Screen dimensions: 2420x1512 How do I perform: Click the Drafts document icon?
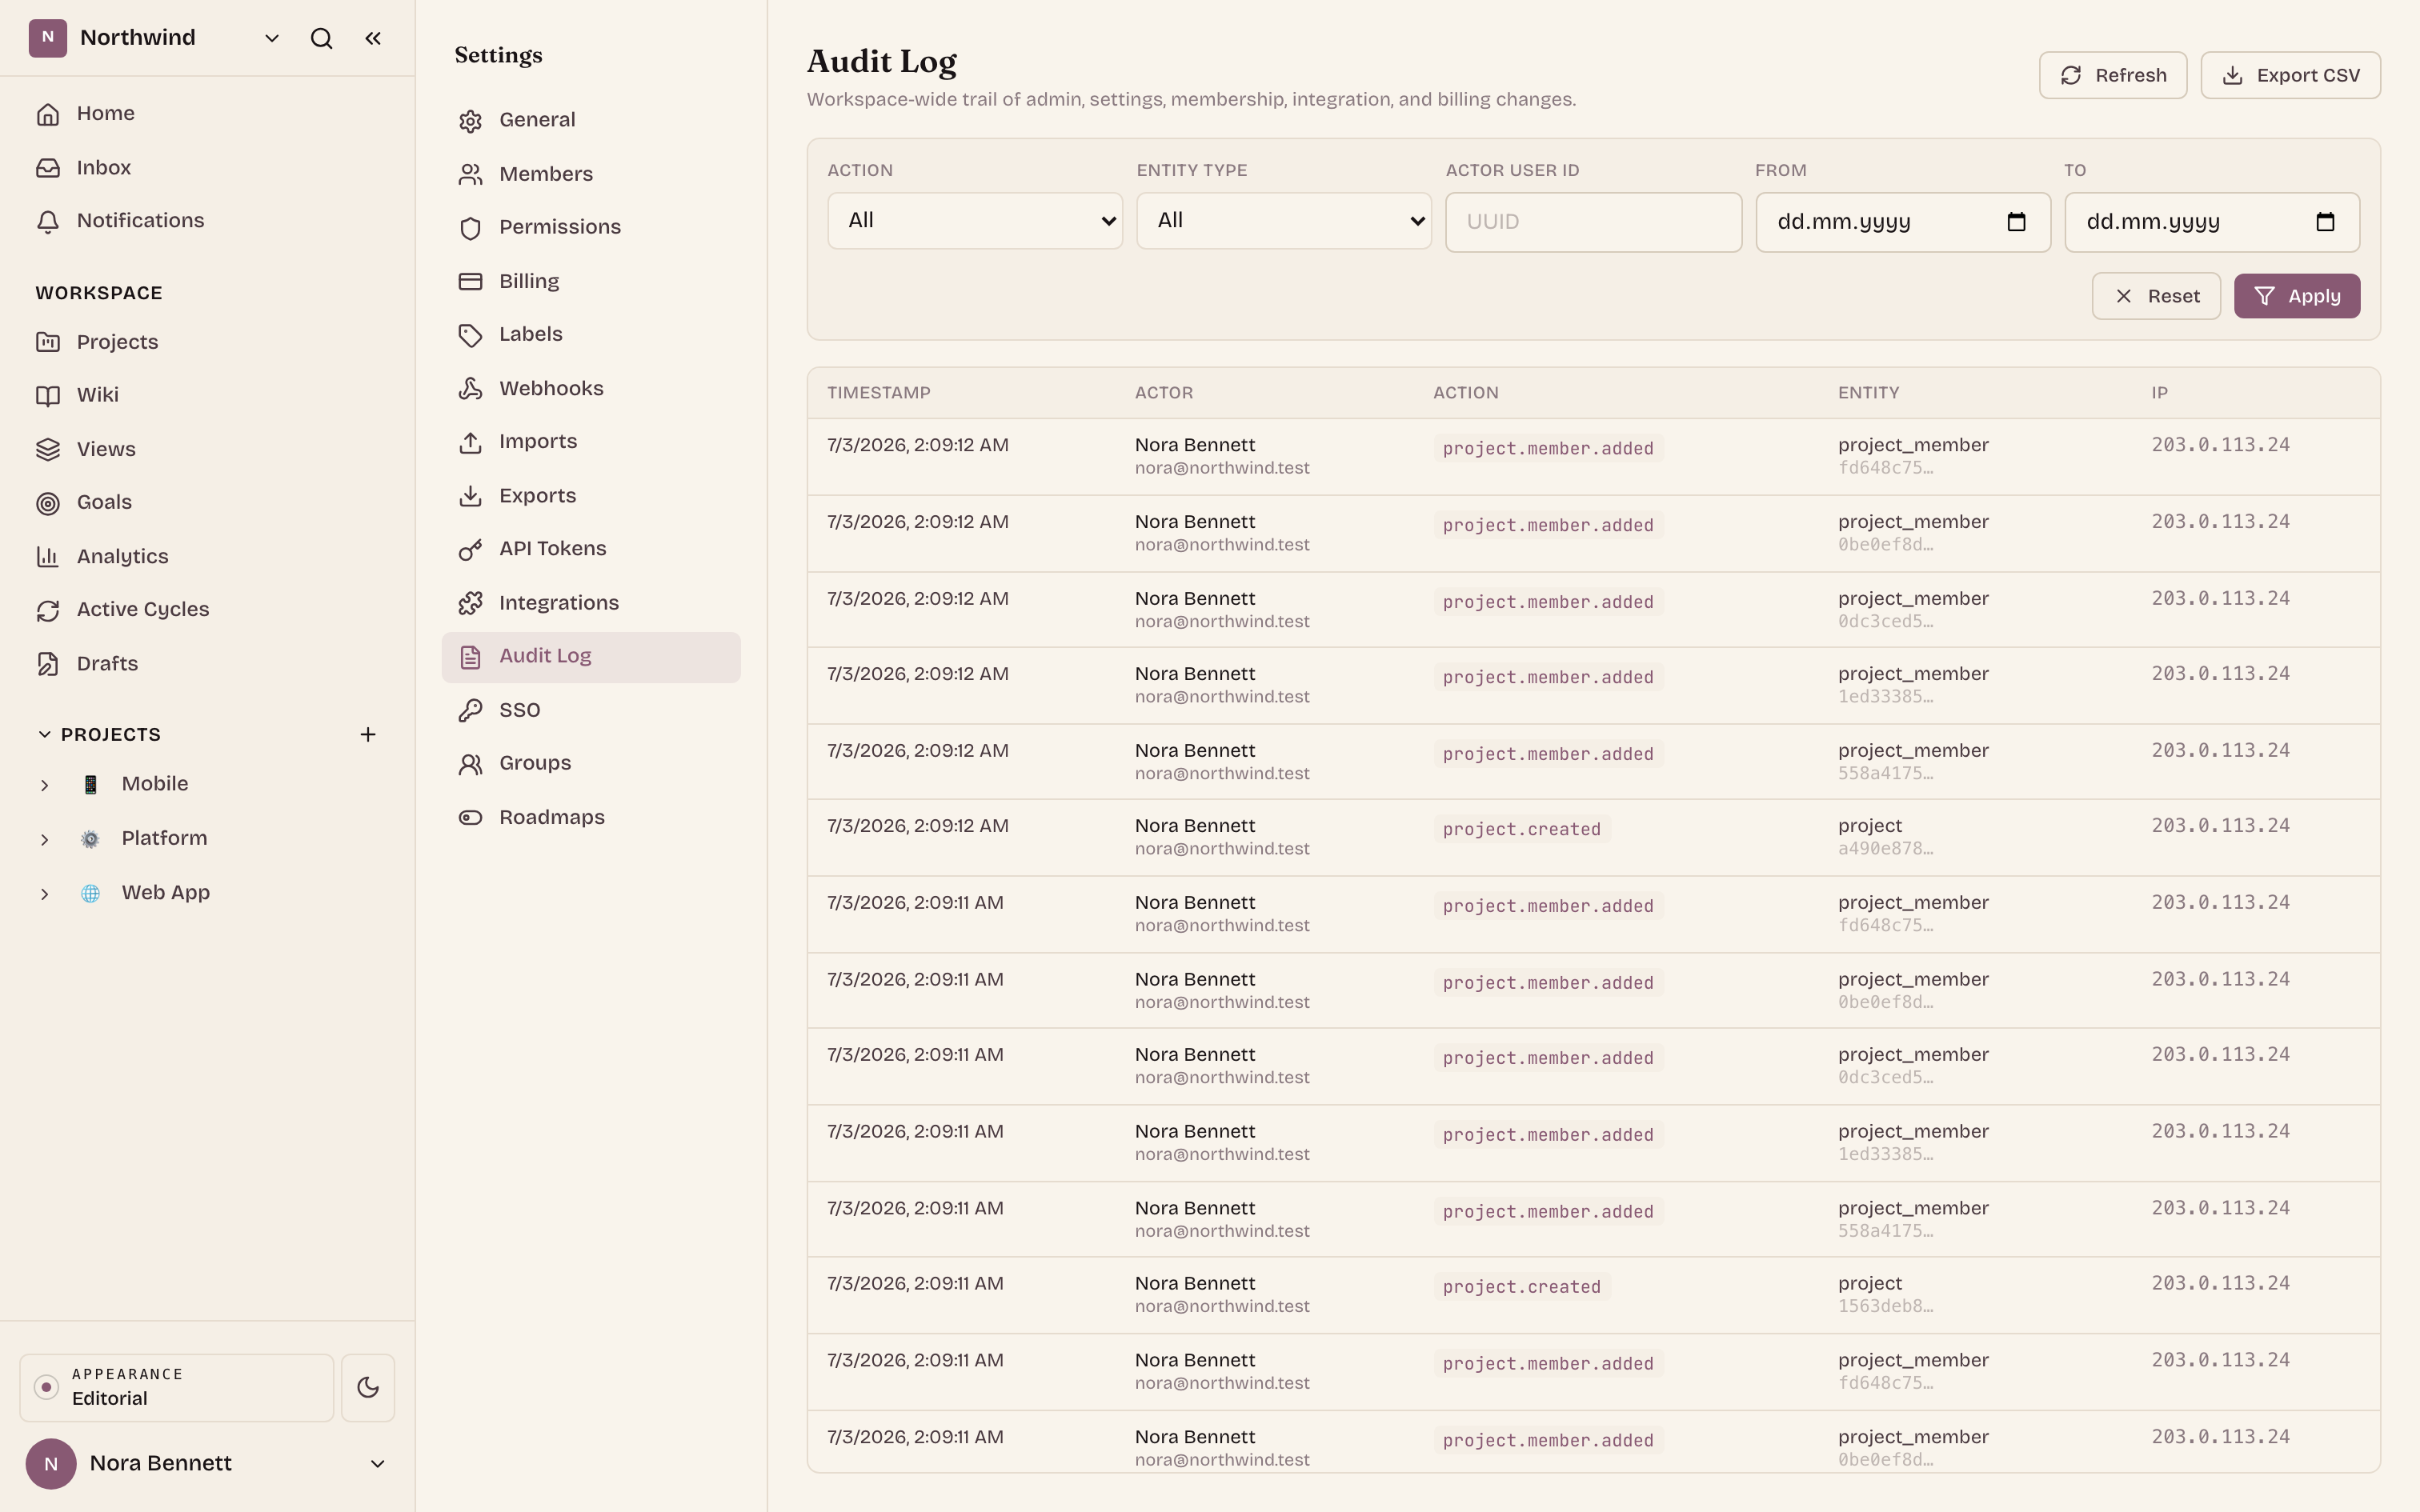click(x=48, y=664)
